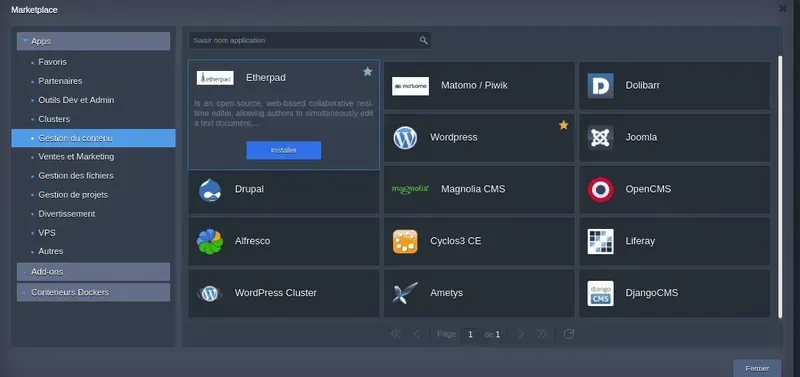
Task: Select the WordPress Cluster name
Action: [x=276, y=293]
